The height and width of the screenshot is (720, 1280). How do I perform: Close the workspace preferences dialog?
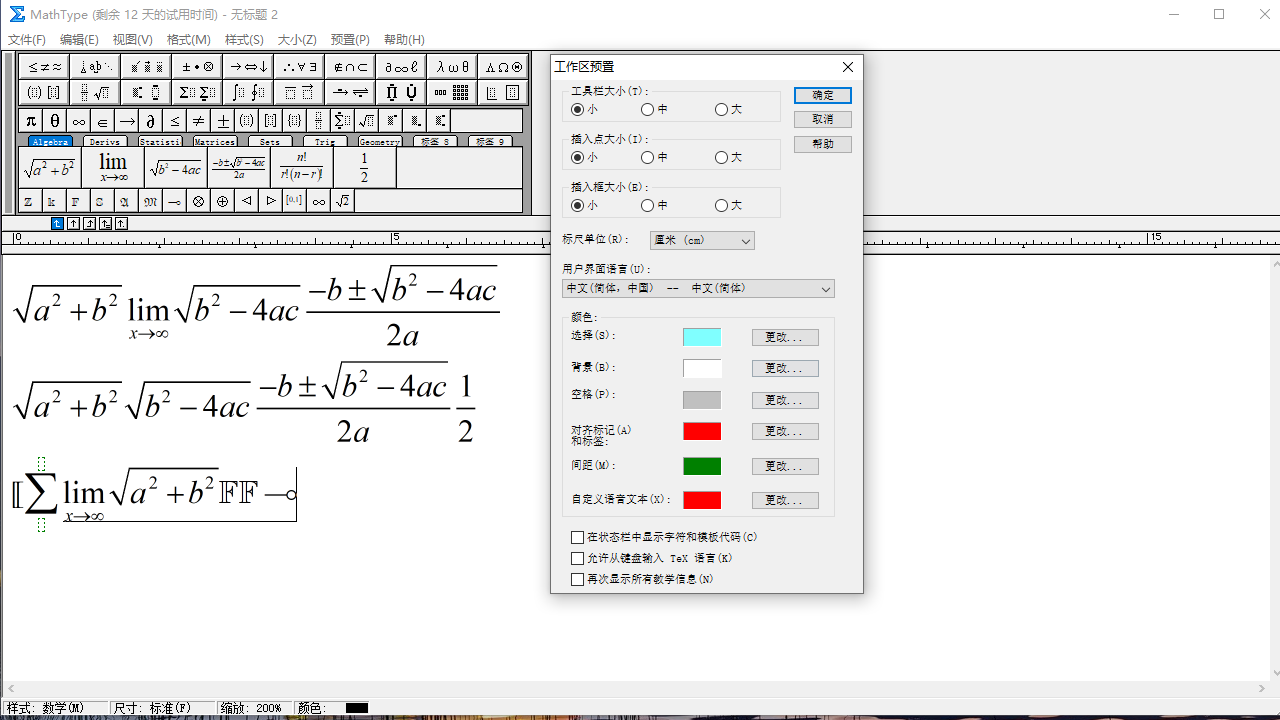tap(848, 67)
